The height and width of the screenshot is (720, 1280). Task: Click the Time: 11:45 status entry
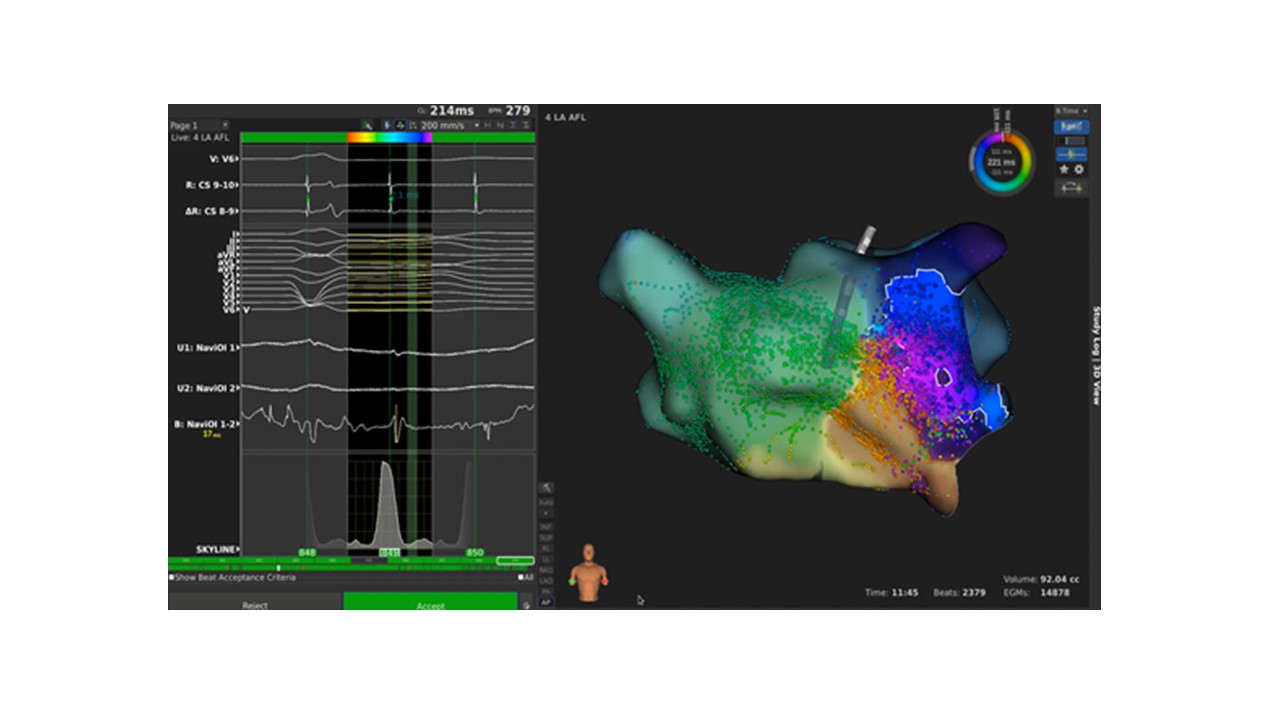coord(892,593)
